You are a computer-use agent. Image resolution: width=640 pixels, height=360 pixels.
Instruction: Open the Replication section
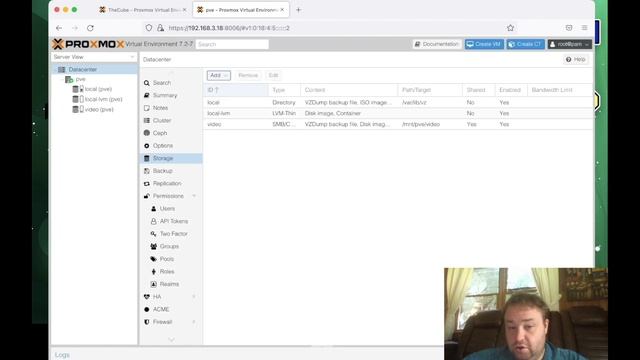pyautogui.click(x=171, y=184)
